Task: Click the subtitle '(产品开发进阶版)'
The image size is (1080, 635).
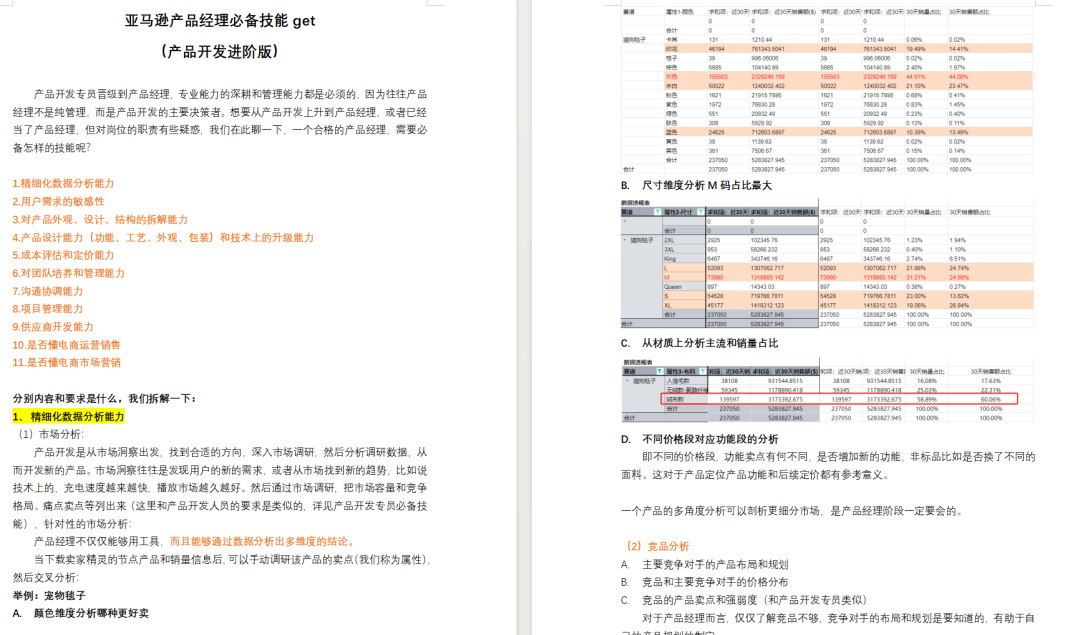Action: coord(220,52)
